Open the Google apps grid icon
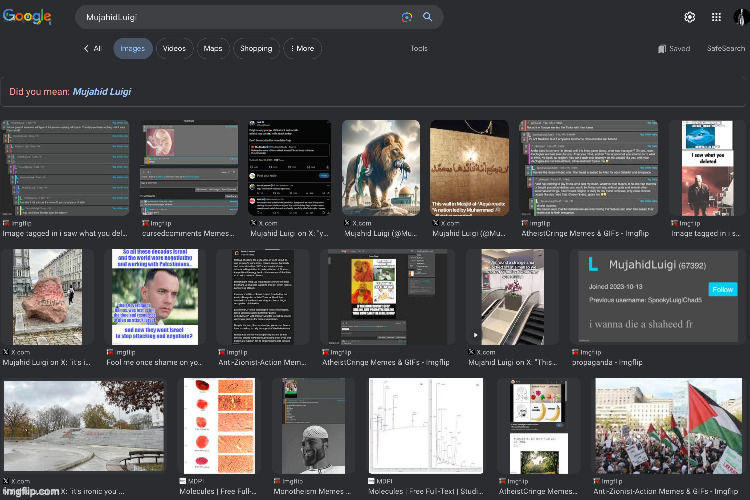Image resolution: width=750 pixels, height=500 pixels. point(716,17)
